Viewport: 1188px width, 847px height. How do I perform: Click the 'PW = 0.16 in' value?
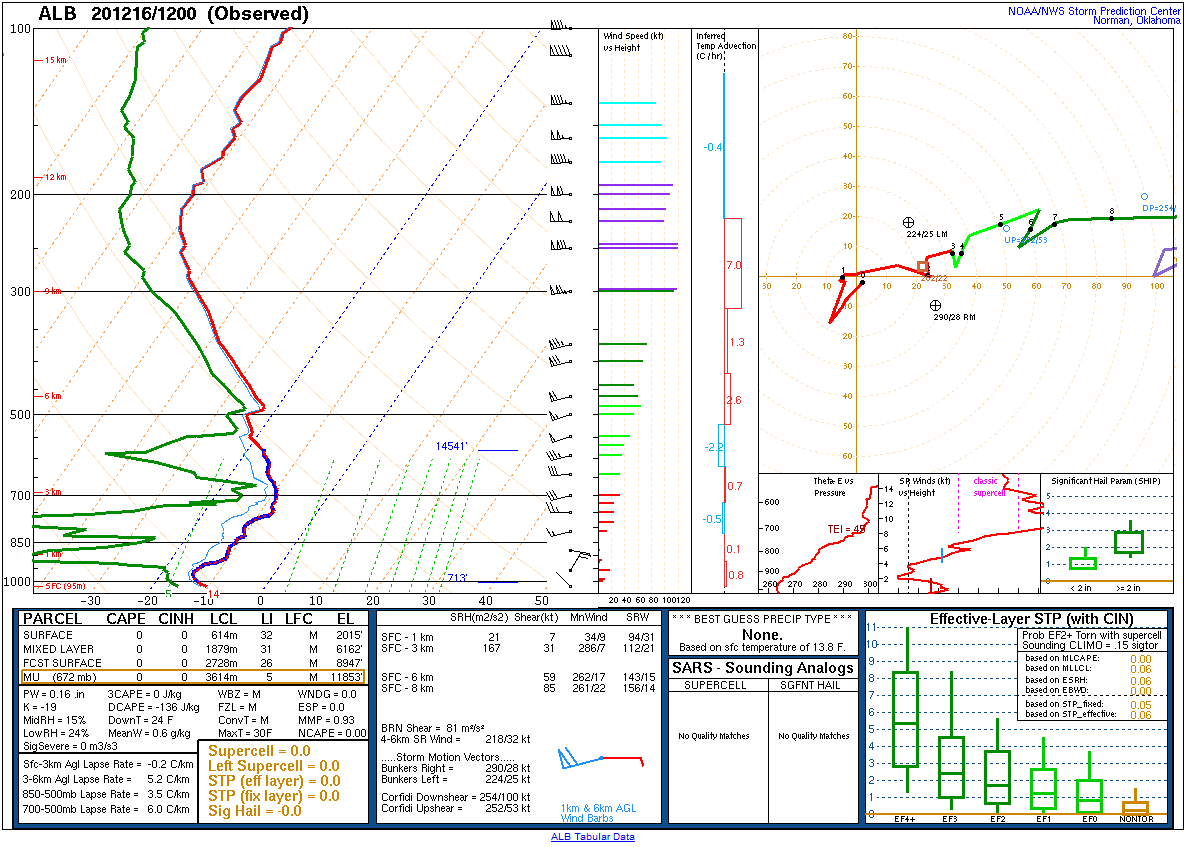[x=54, y=694]
